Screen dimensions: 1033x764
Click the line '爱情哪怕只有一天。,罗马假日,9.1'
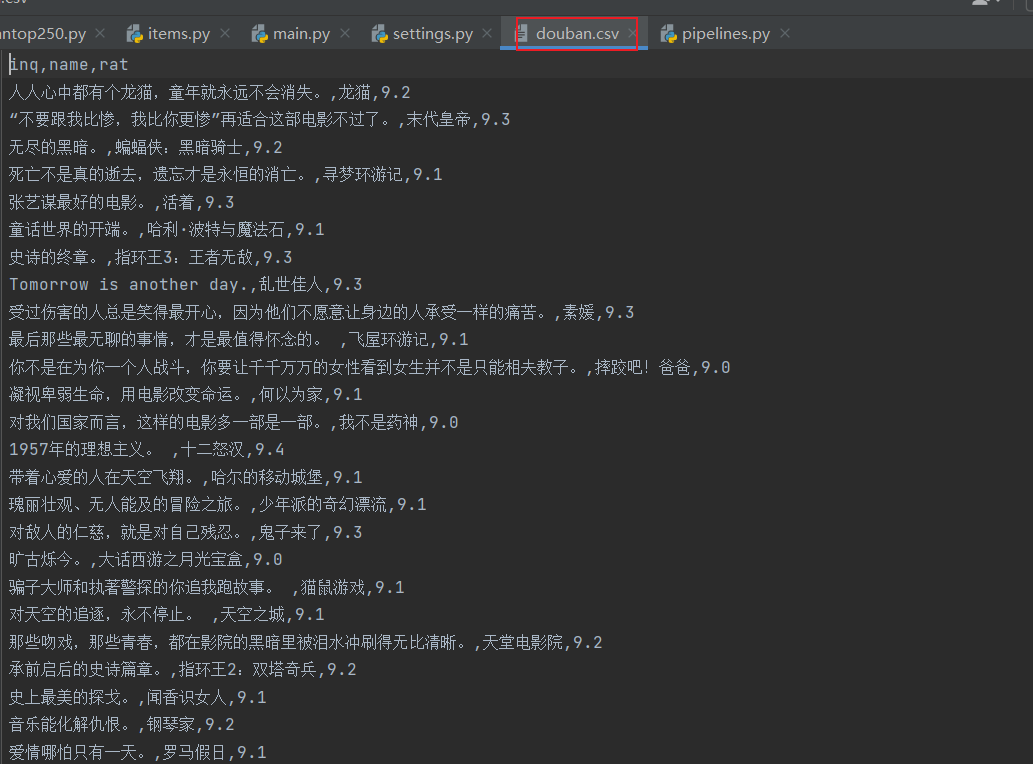pos(138,752)
